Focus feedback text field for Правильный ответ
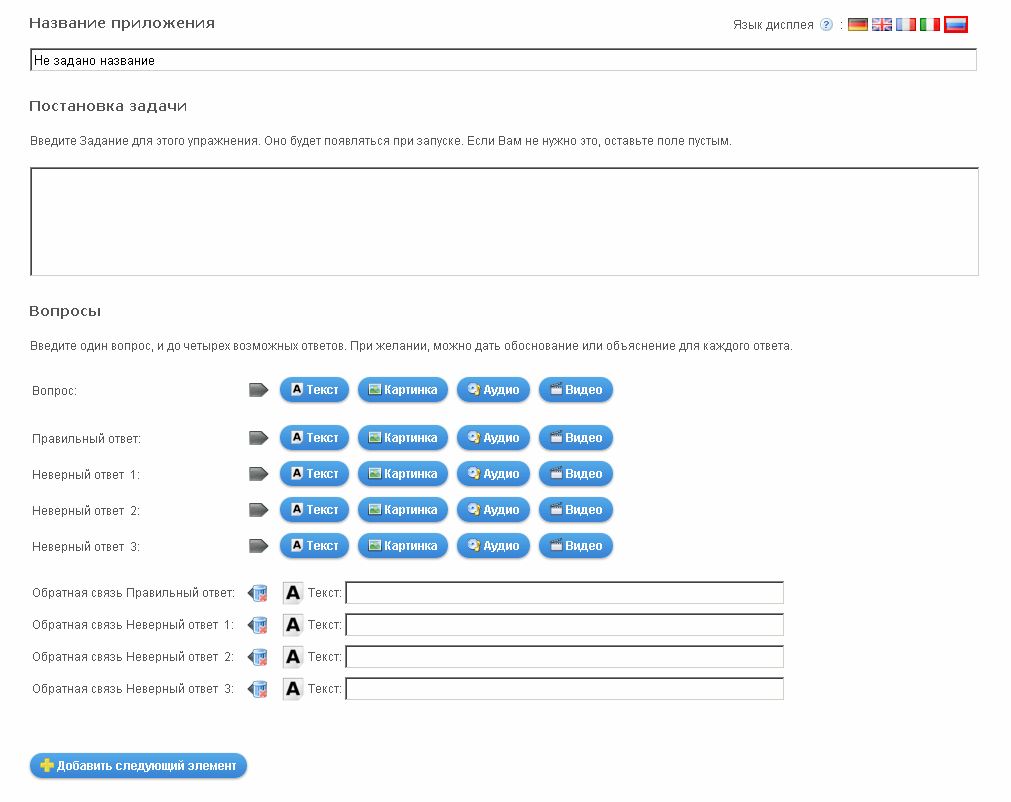The height and width of the screenshot is (802, 1011). click(x=565, y=593)
